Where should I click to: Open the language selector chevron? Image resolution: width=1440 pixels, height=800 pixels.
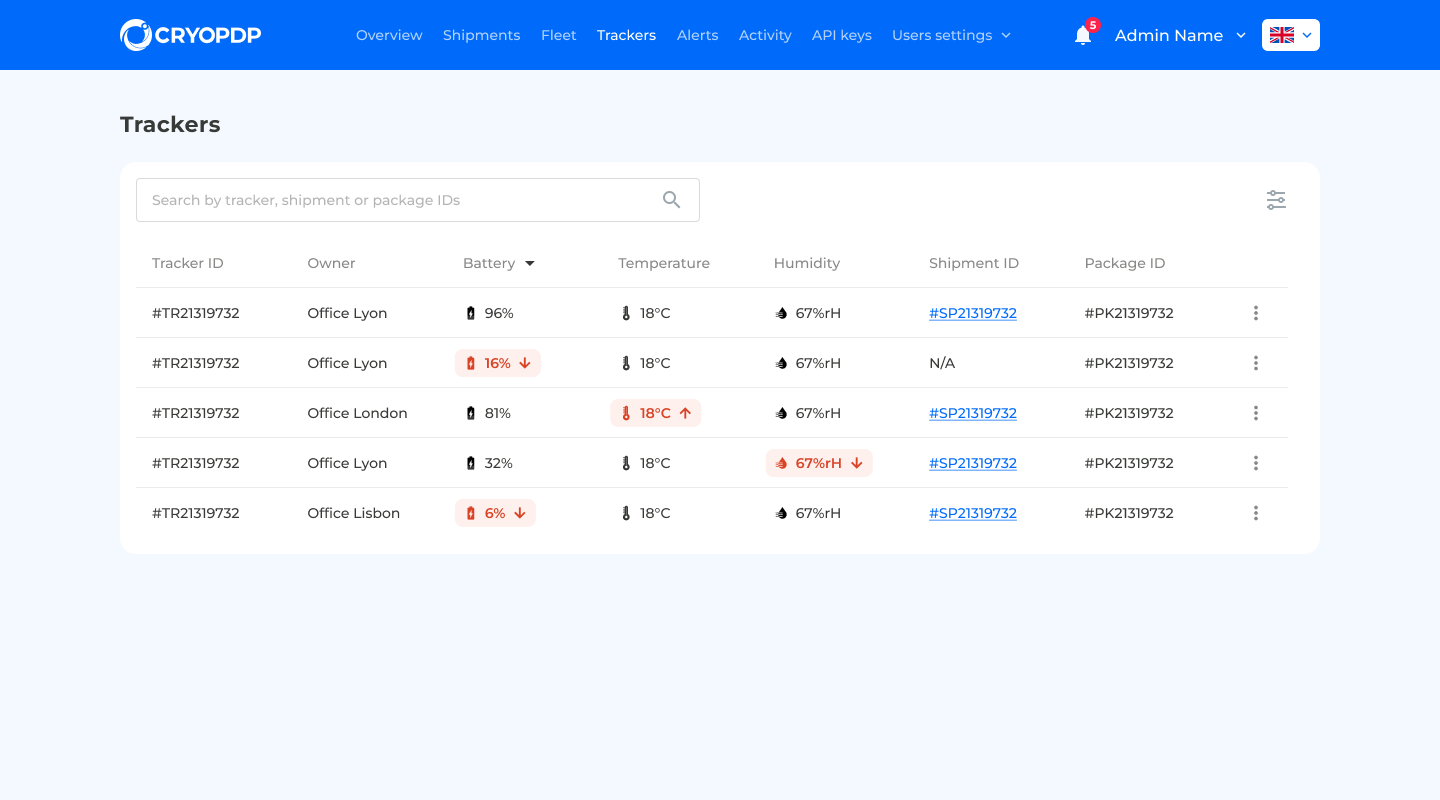click(1307, 35)
